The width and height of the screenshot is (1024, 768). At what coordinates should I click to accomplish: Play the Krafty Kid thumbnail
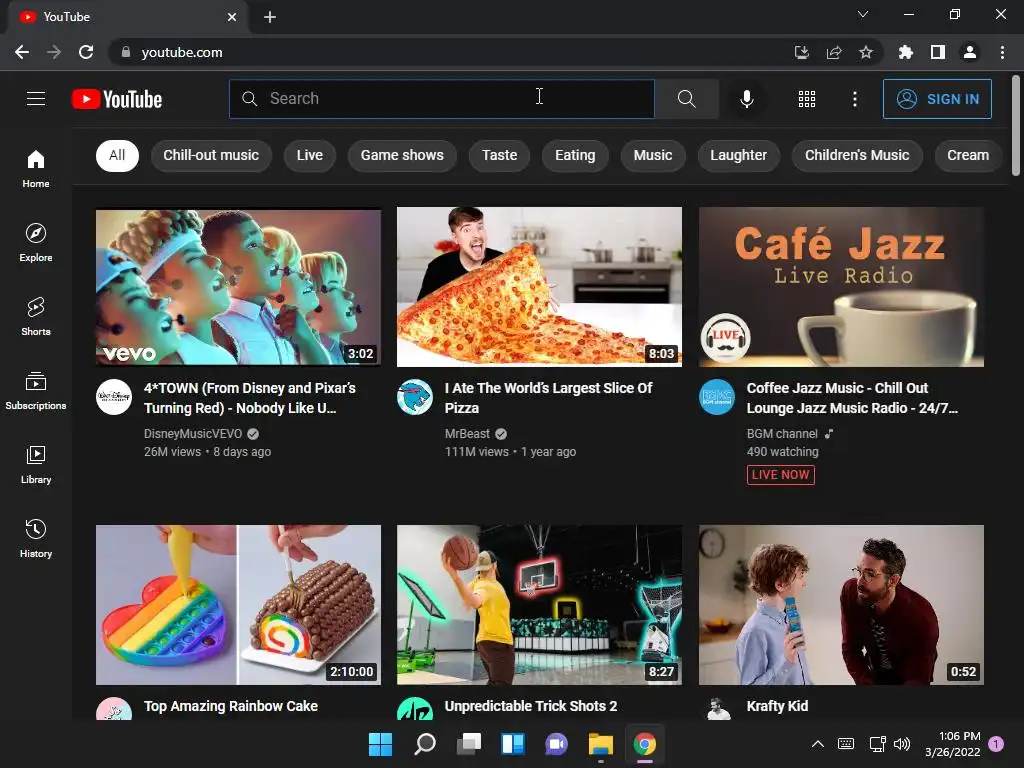coord(841,605)
